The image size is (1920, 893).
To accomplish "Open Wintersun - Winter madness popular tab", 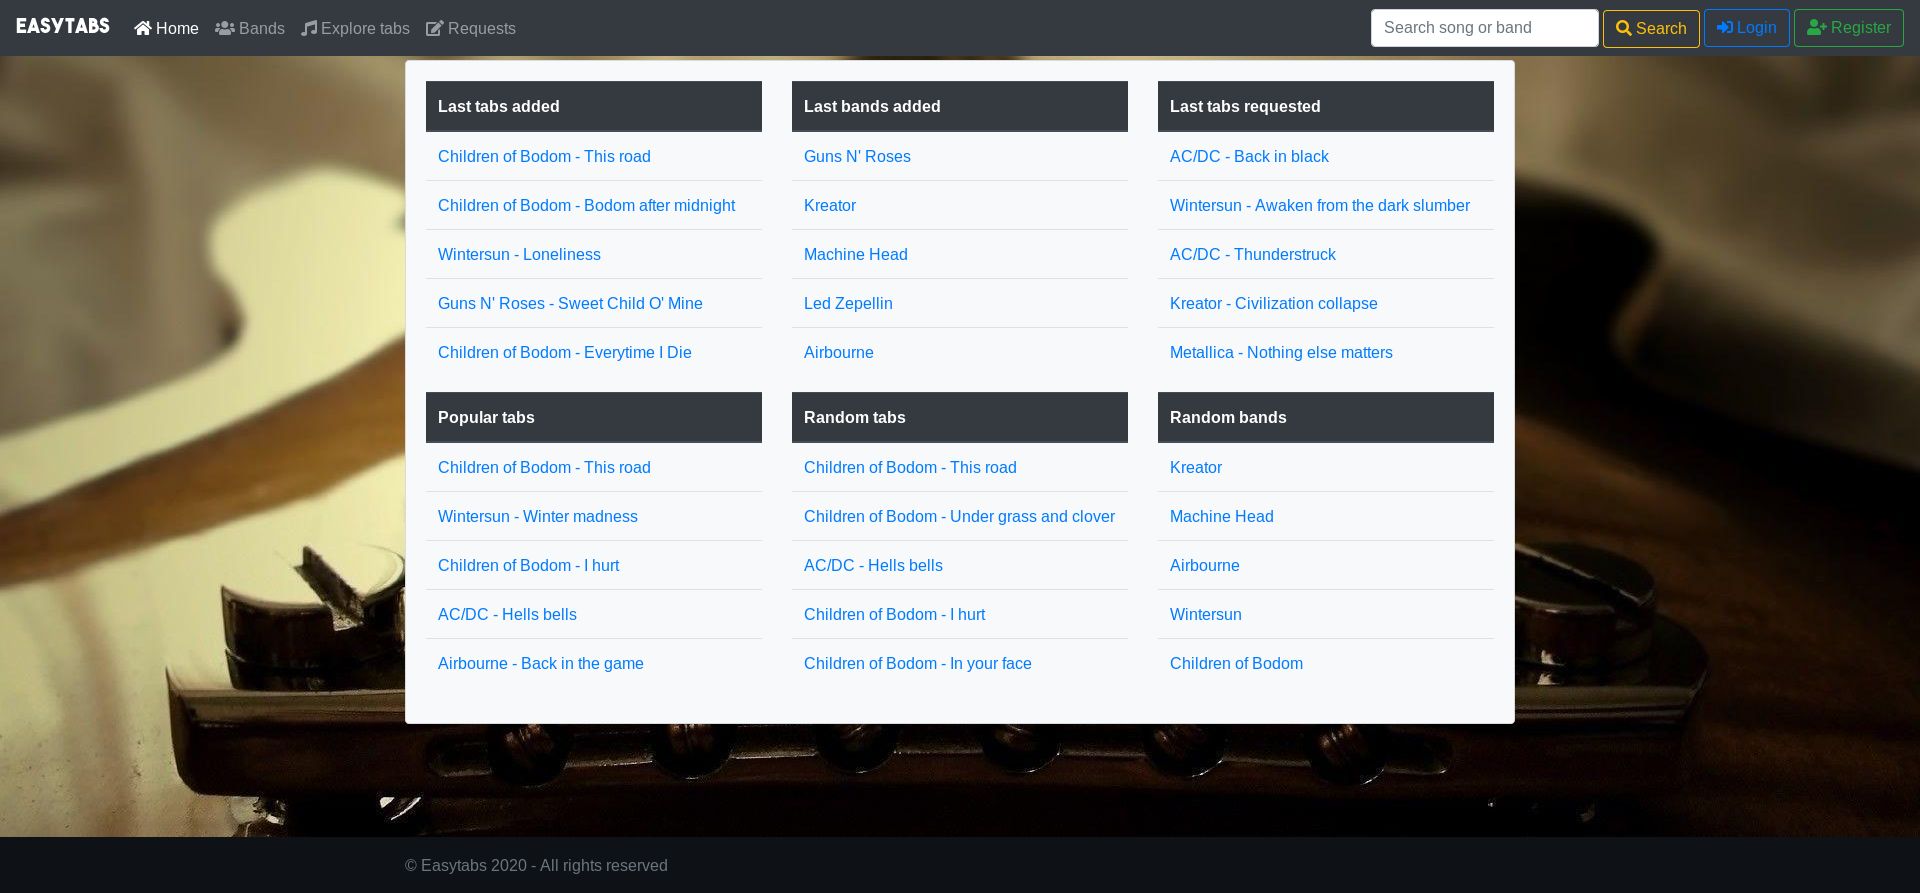I will pos(537,516).
